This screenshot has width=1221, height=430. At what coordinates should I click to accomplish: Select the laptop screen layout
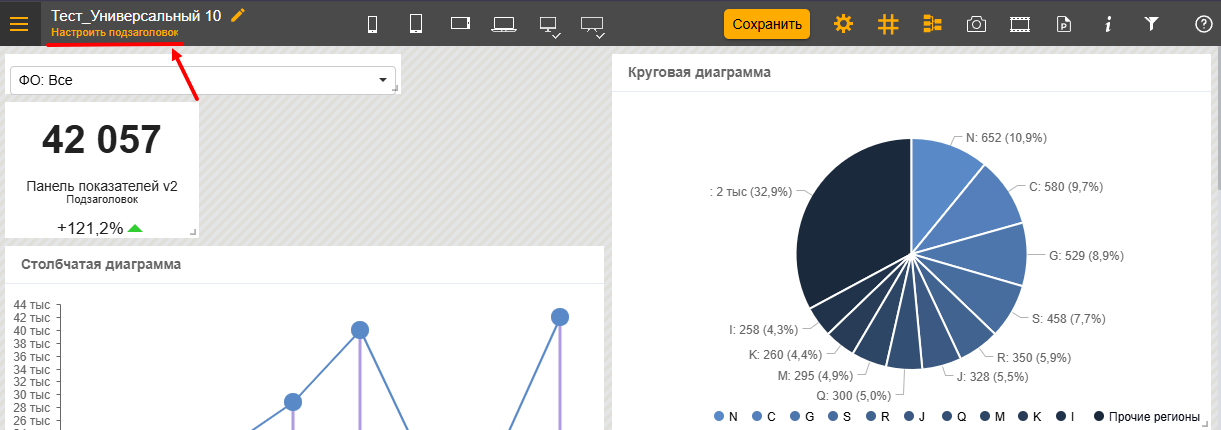pyautogui.click(x=503, y=24)
